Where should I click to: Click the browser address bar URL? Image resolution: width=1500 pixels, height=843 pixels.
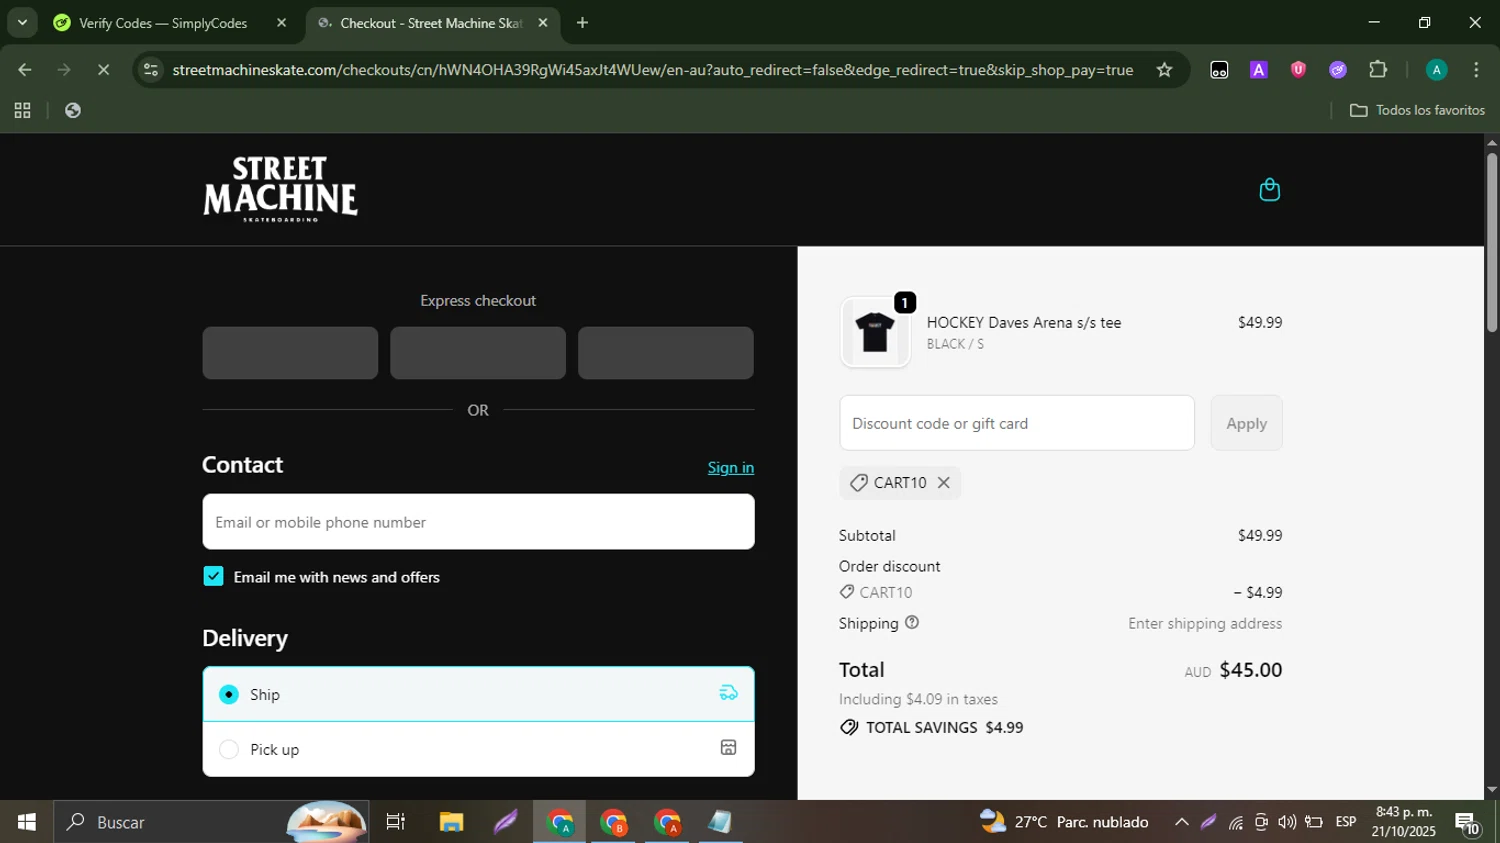[652, 70]
